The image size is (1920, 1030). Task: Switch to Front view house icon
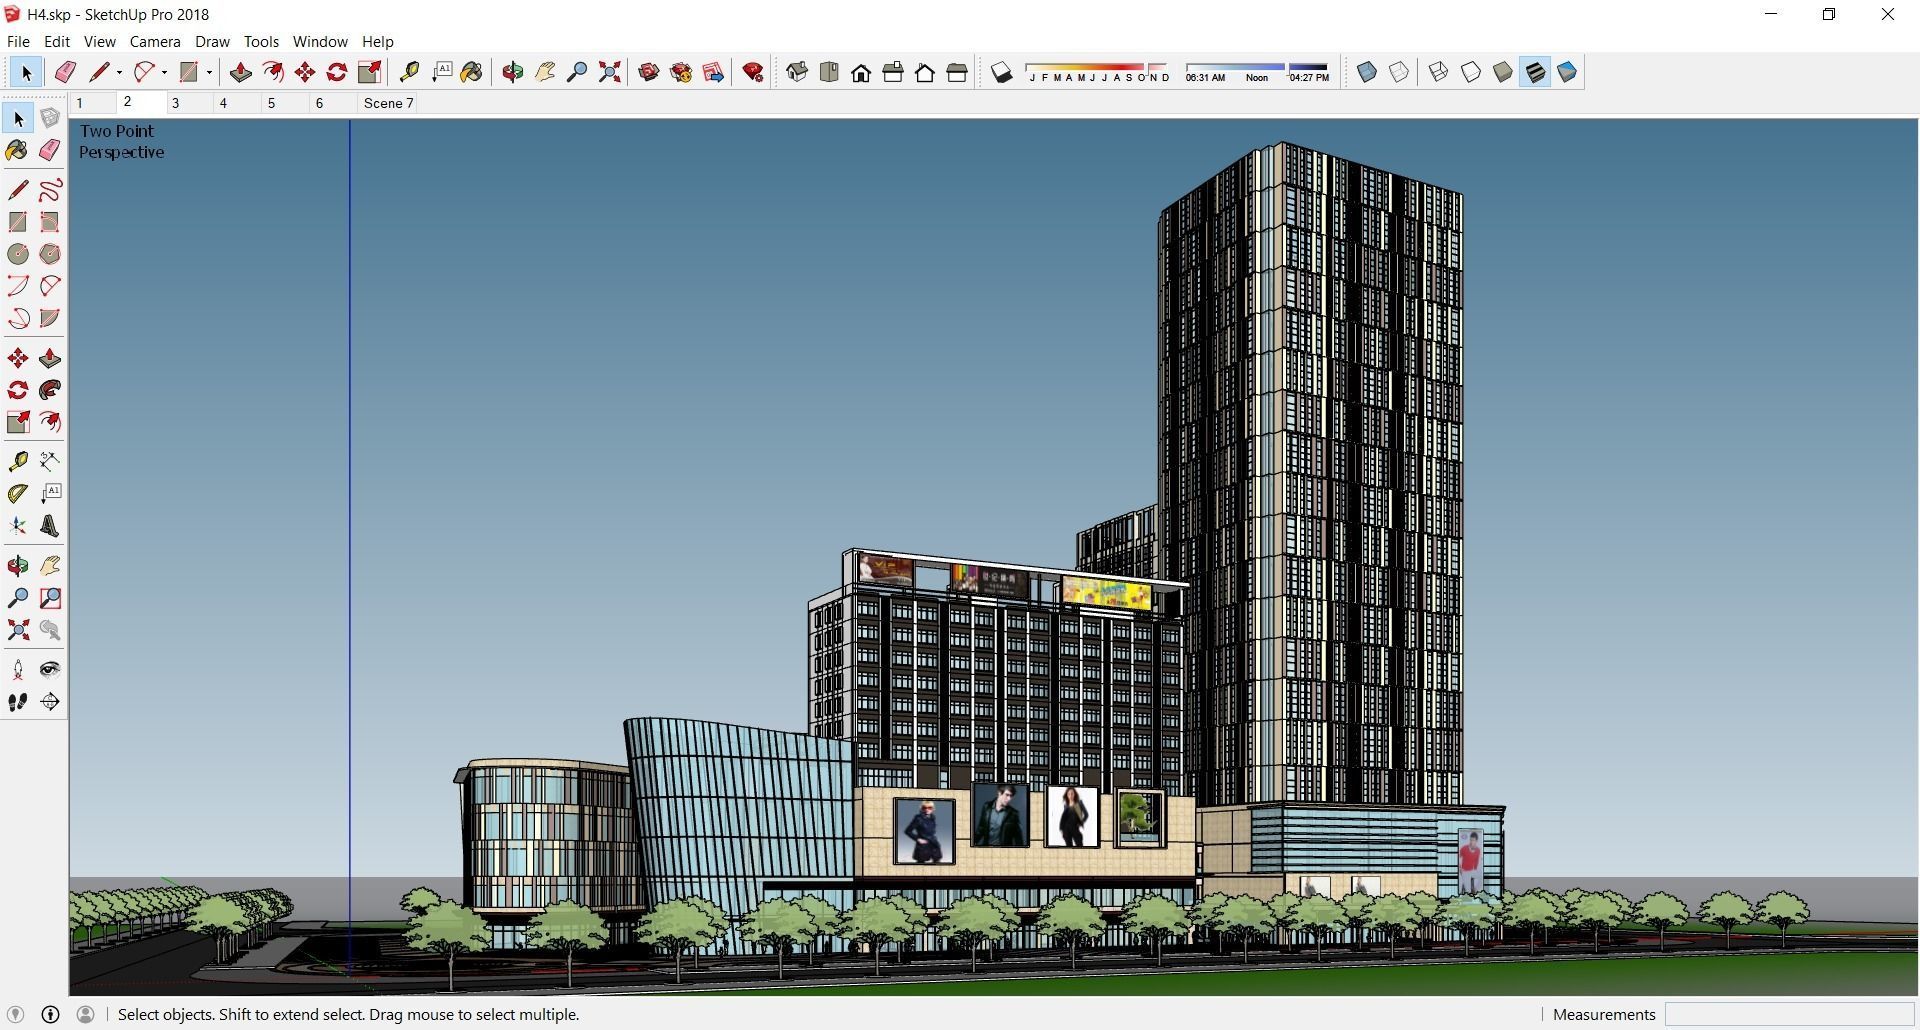click(861, 72)
